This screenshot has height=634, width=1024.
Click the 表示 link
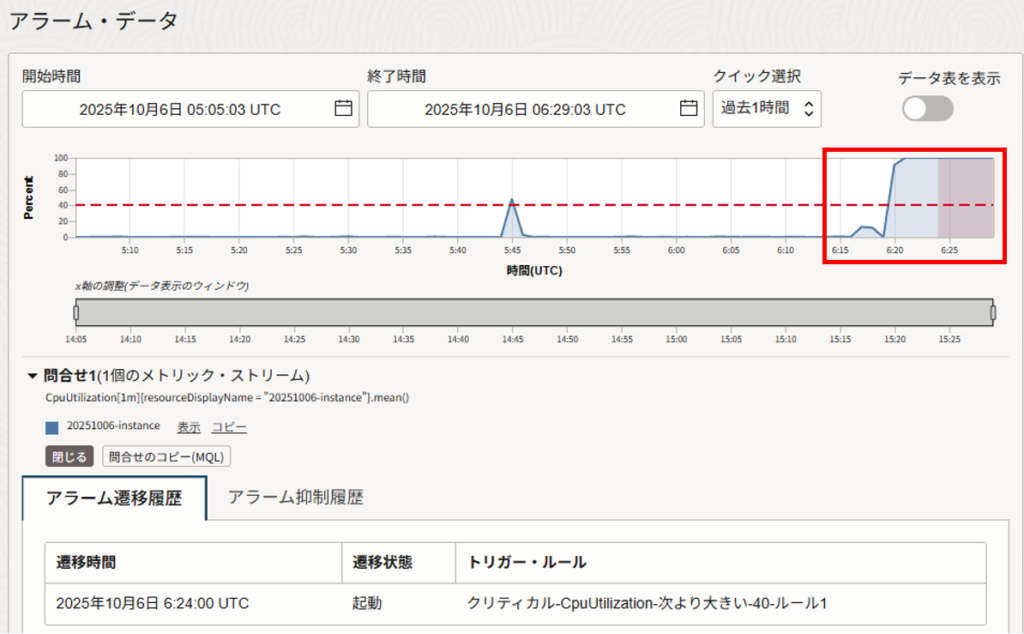click(189, 427)
